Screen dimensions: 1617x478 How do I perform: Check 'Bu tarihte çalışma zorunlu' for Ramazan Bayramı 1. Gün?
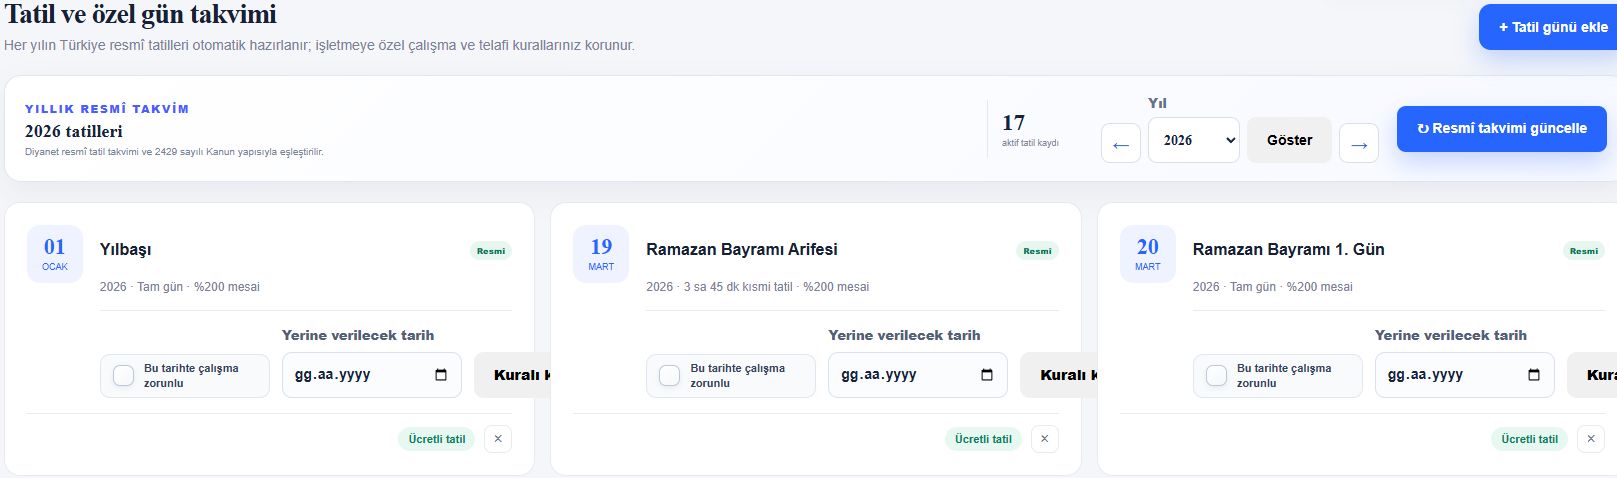pos(1217,376)
